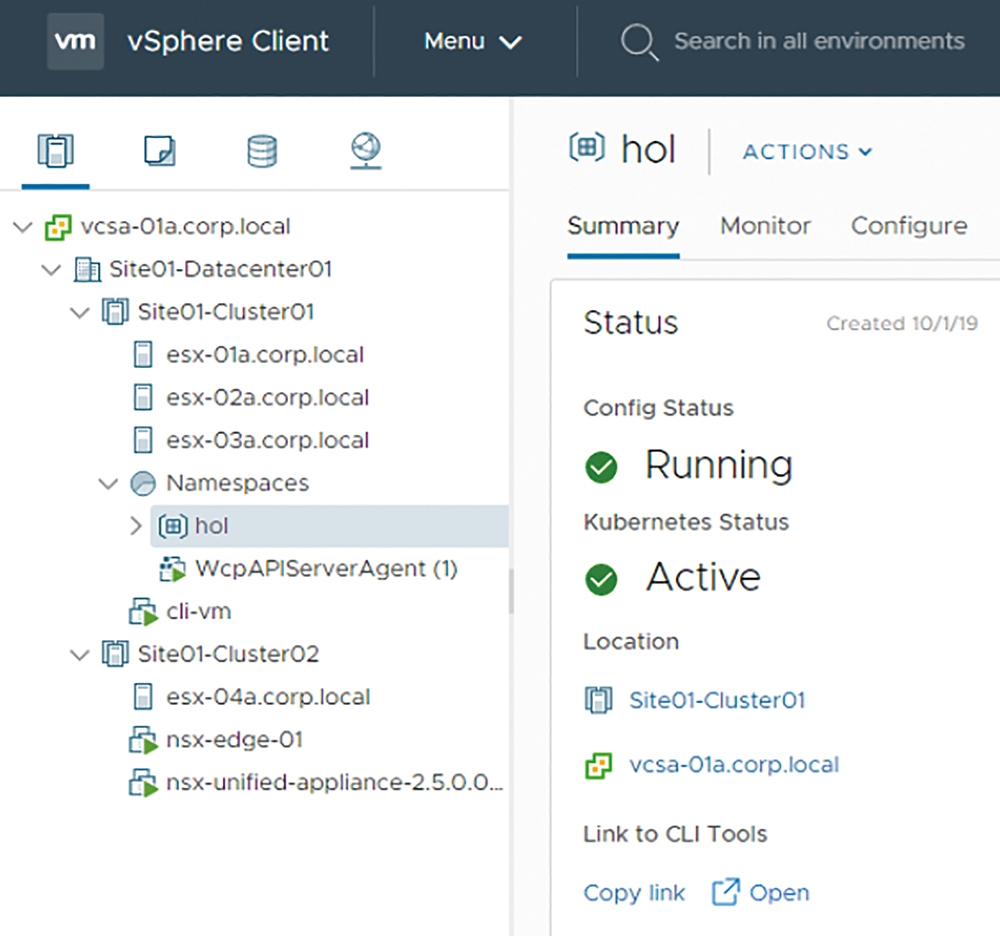Click the Running config status text
Viewport: 1000px width, 936px height.
tap(719, 465)
